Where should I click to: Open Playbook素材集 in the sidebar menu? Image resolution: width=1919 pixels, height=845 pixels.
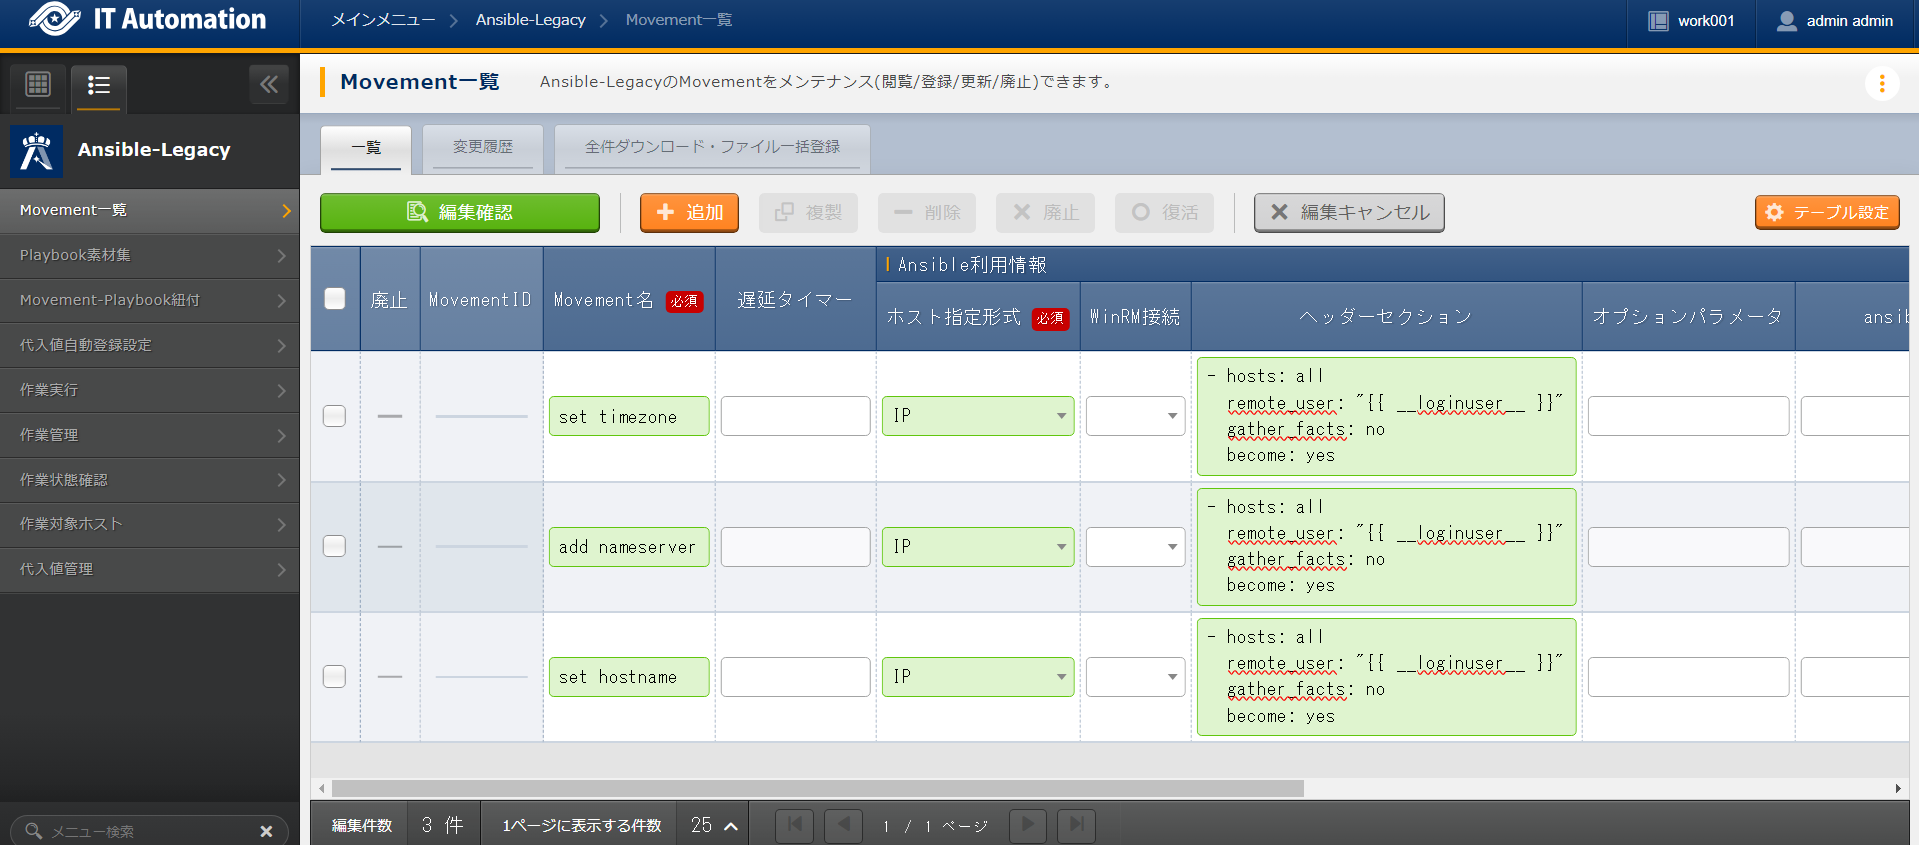point(150,255)
